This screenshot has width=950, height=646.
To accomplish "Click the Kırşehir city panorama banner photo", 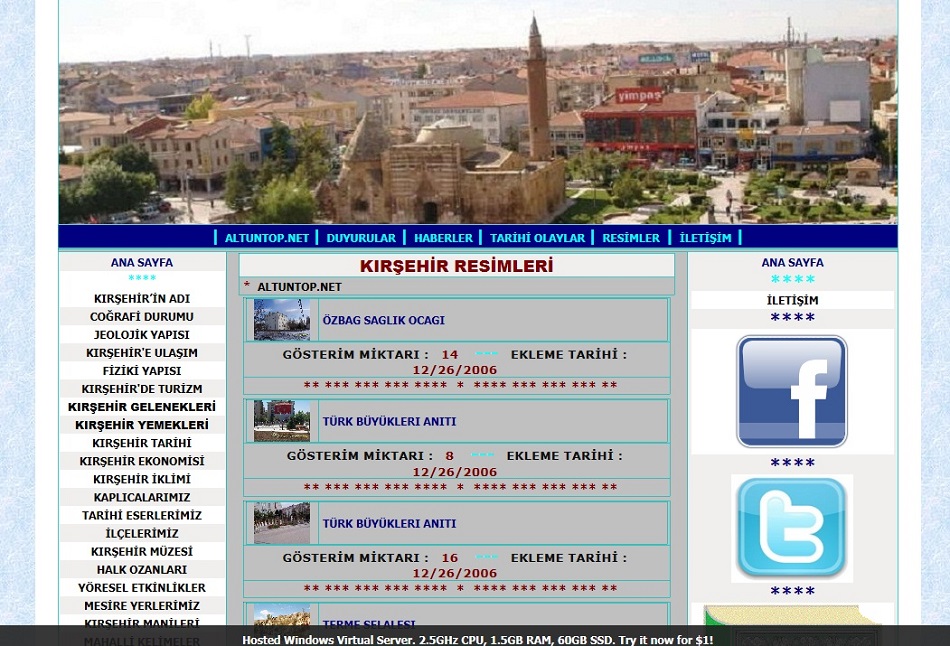I will tap(478, 112).
